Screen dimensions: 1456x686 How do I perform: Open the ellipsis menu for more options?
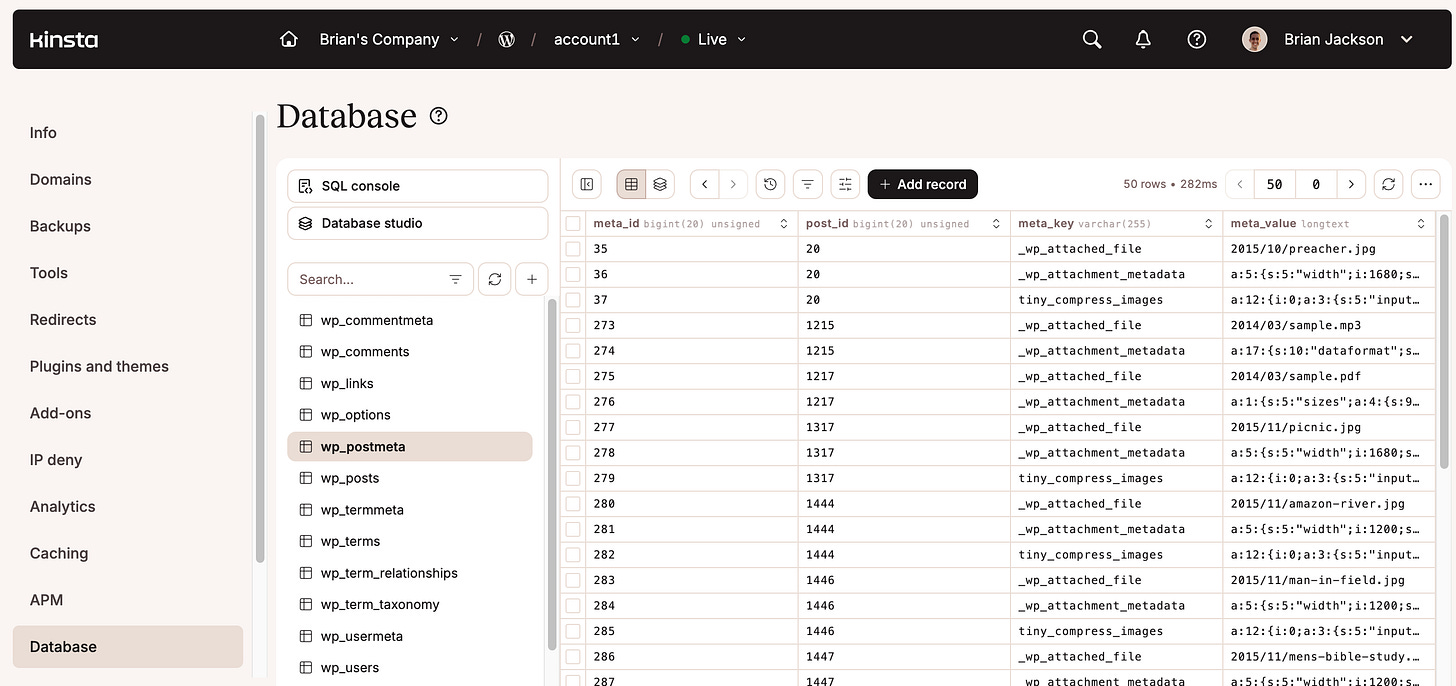pyautogui.click(x=1426, y=184)
